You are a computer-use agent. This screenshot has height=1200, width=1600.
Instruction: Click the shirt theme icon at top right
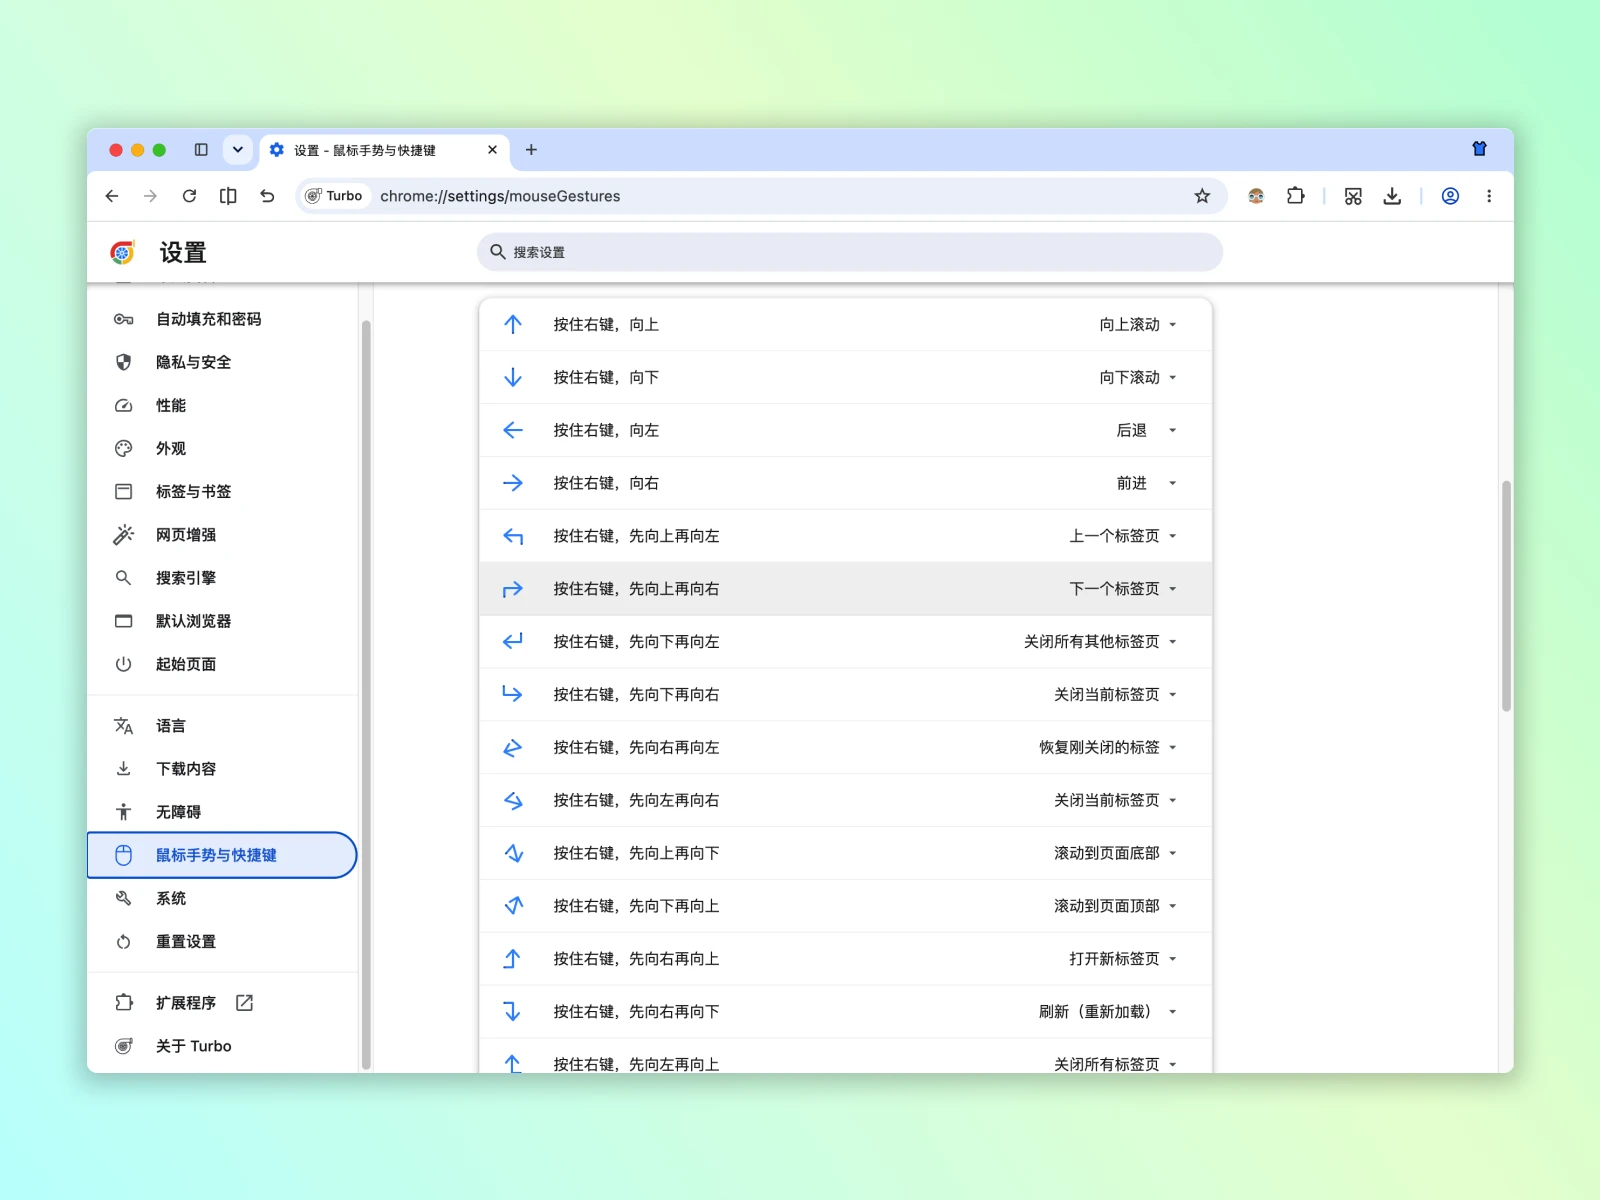[1479, 149]
